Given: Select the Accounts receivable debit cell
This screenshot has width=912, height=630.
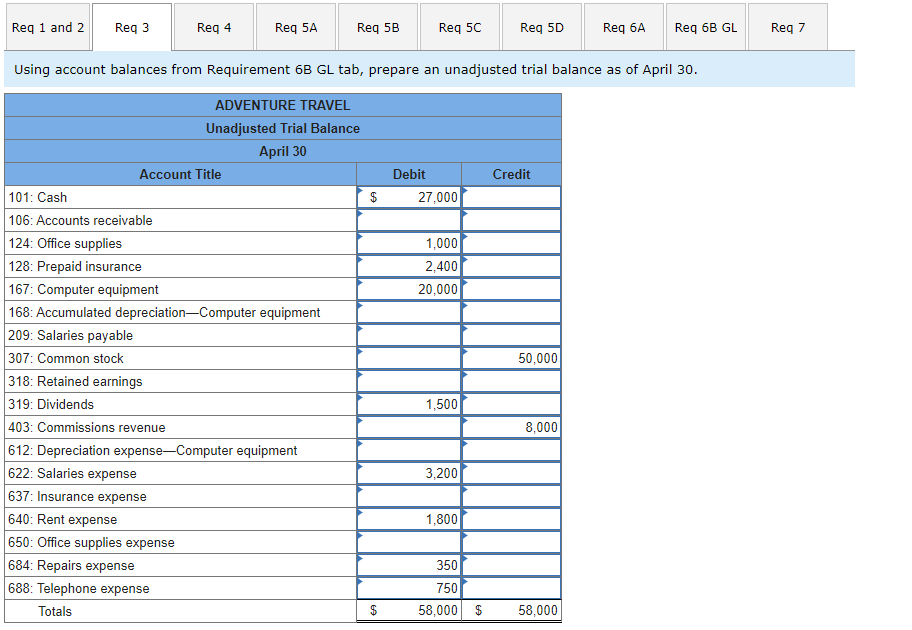Looking at the screenshot, I should [x=409, y=220].
